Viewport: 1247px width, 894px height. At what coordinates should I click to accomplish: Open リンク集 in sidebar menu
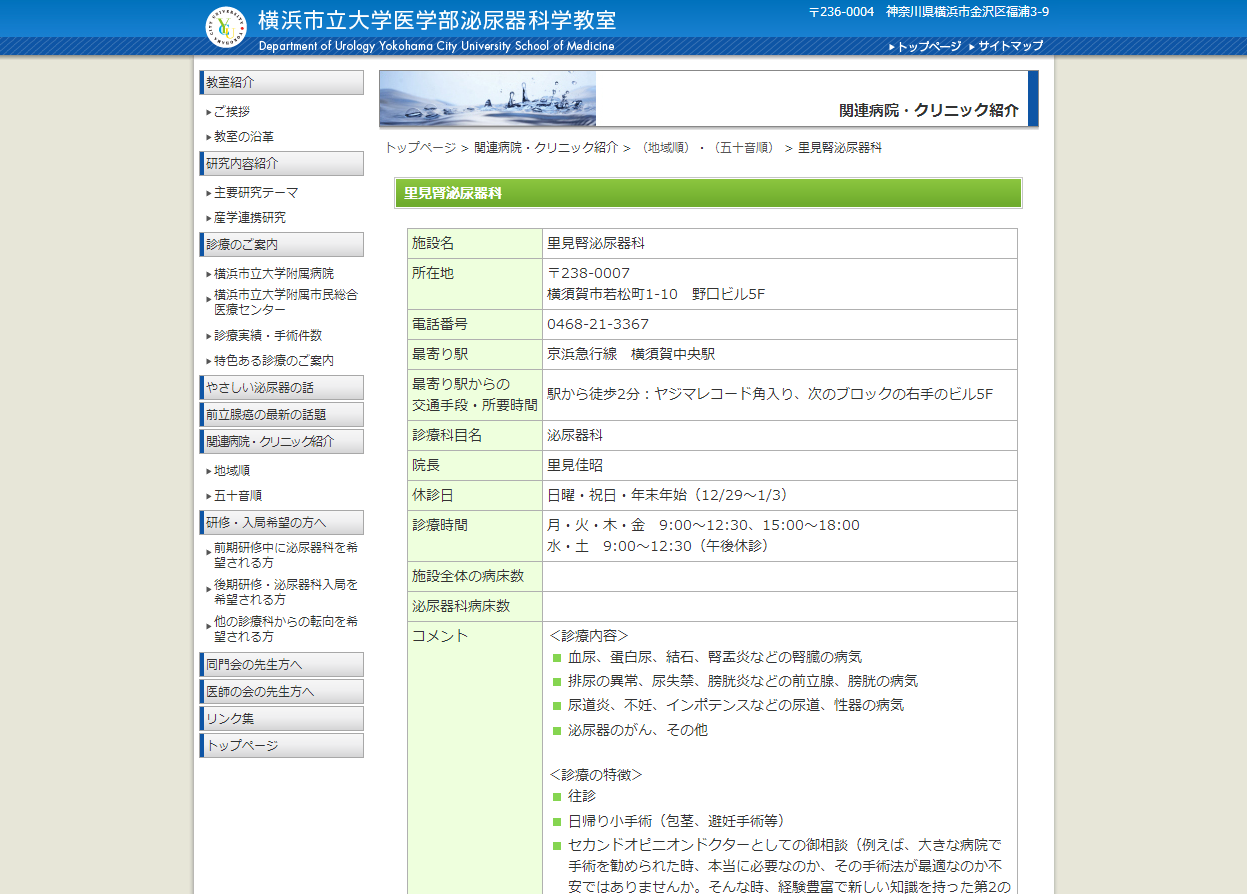coord(282,718)
